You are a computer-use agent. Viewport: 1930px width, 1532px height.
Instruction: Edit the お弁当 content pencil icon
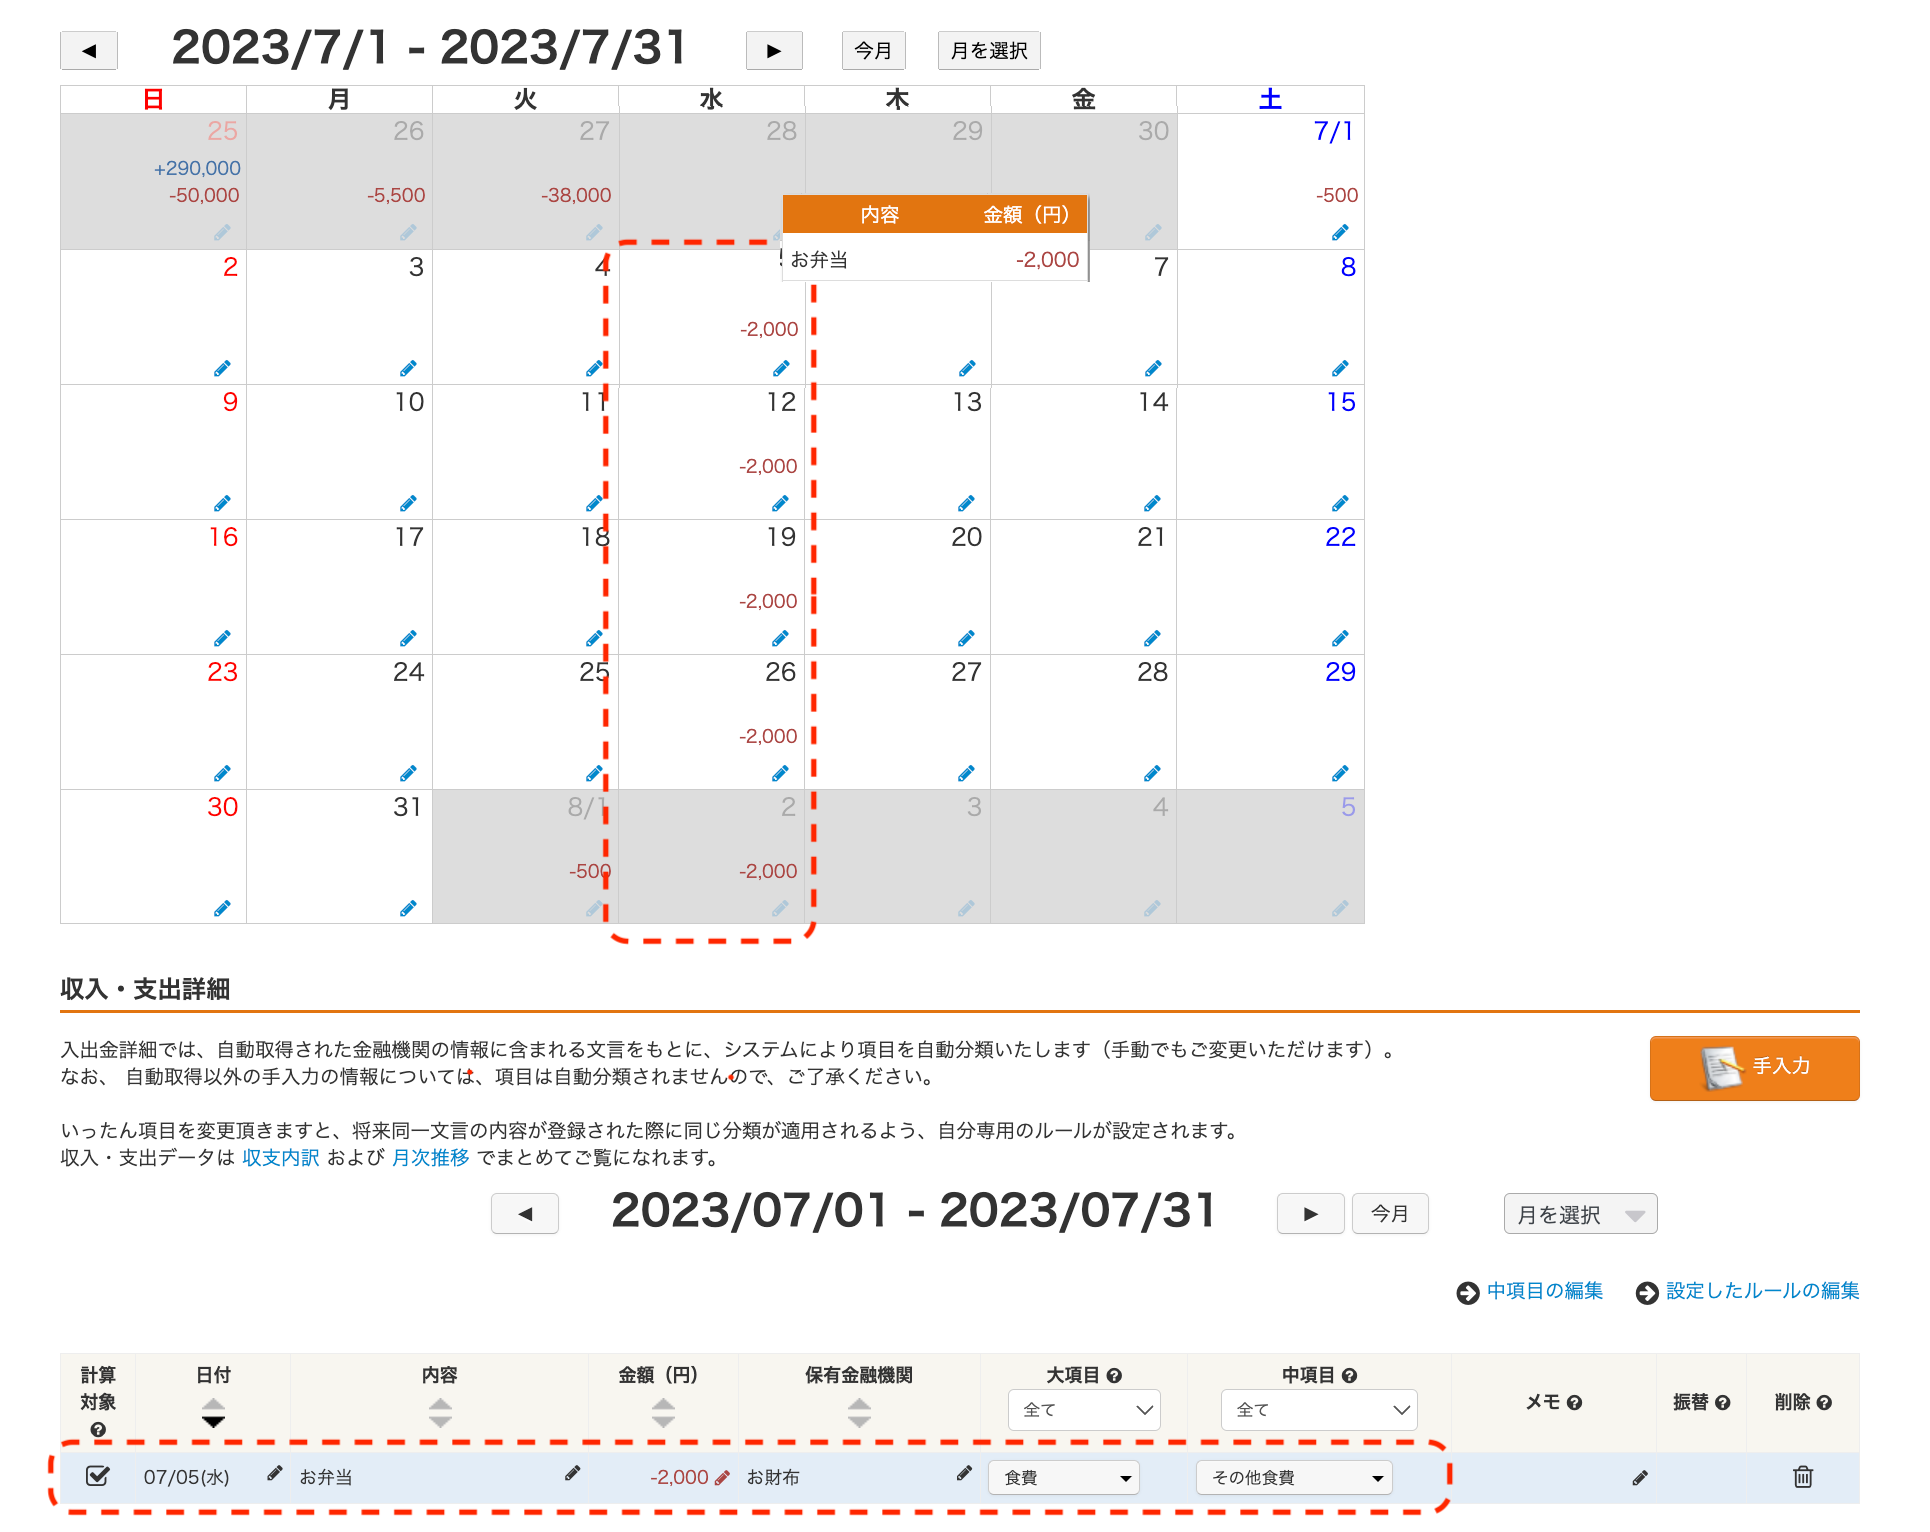[572, 1473]
